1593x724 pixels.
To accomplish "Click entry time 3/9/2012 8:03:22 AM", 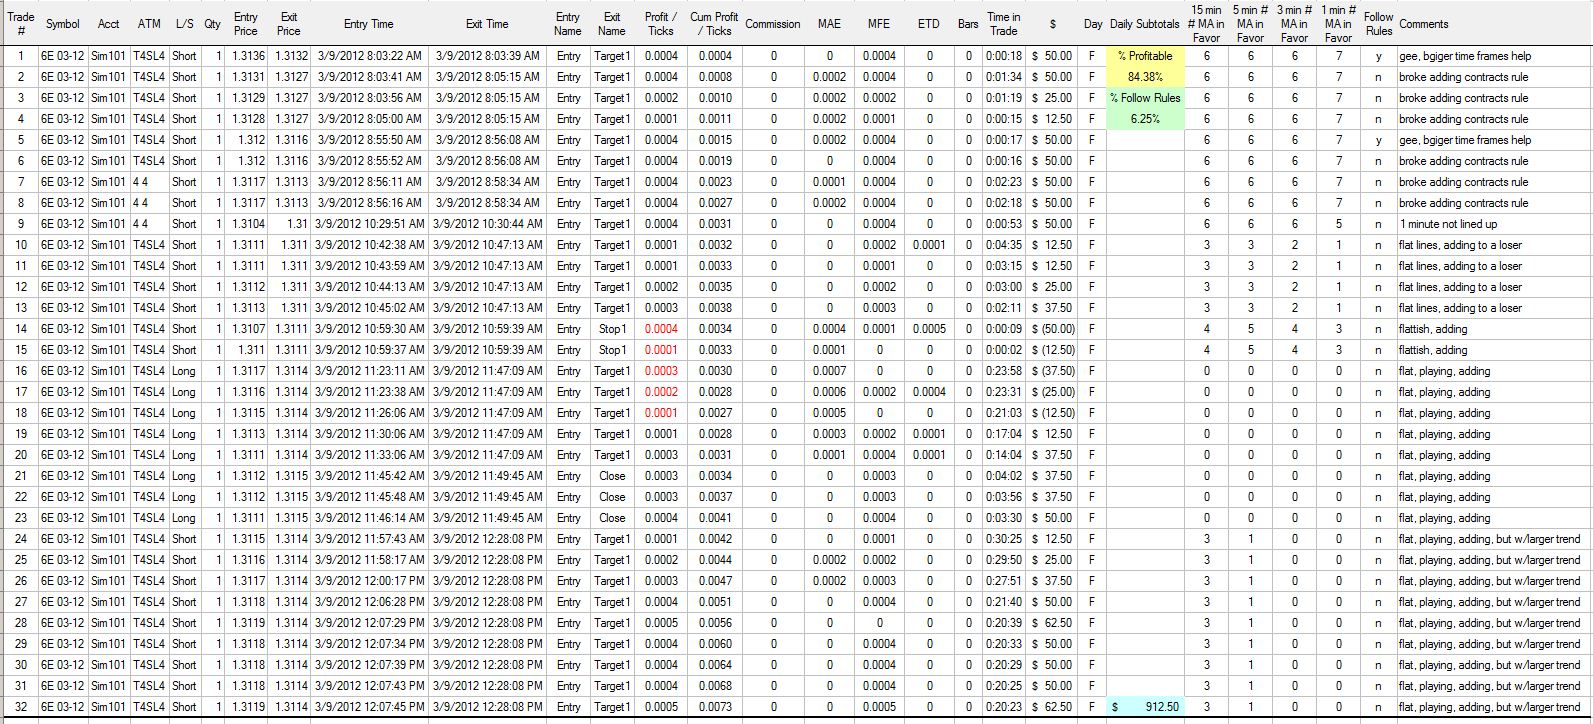I will [369, 56].
